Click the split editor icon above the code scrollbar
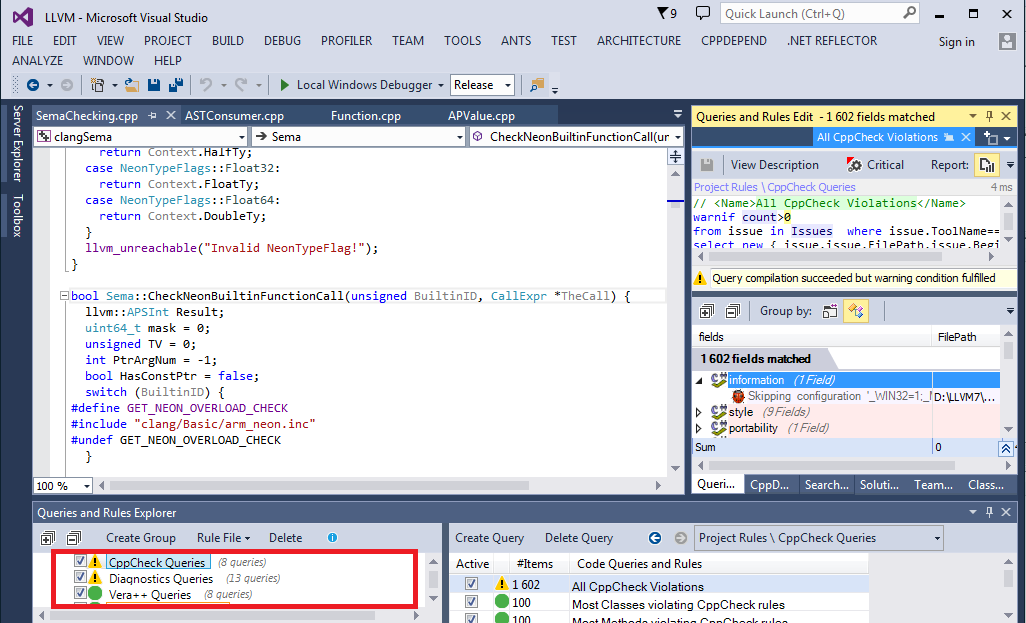 coord(675,156)
